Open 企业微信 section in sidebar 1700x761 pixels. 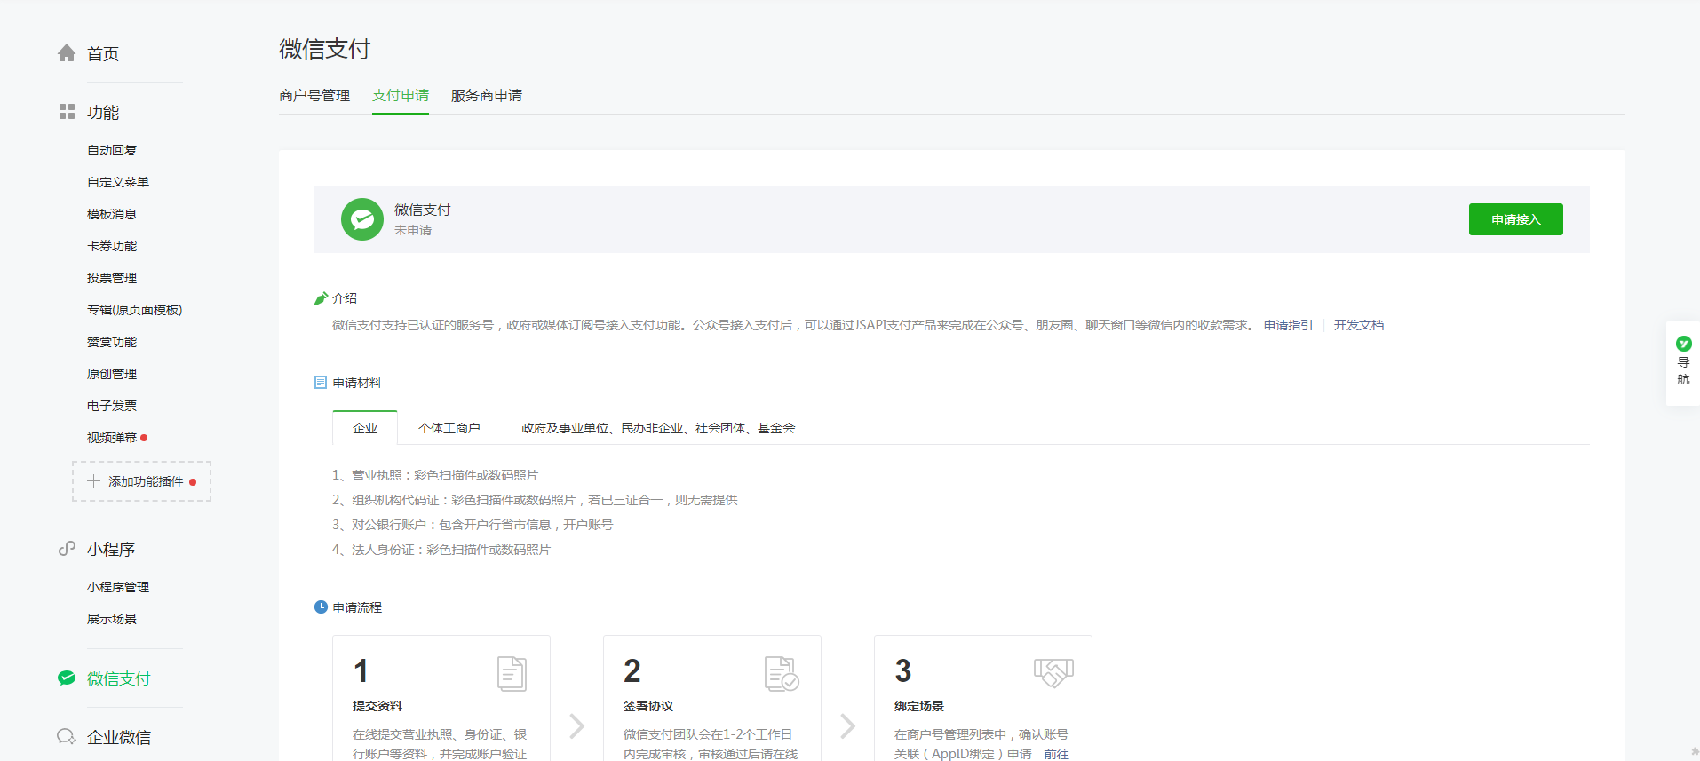119,737
